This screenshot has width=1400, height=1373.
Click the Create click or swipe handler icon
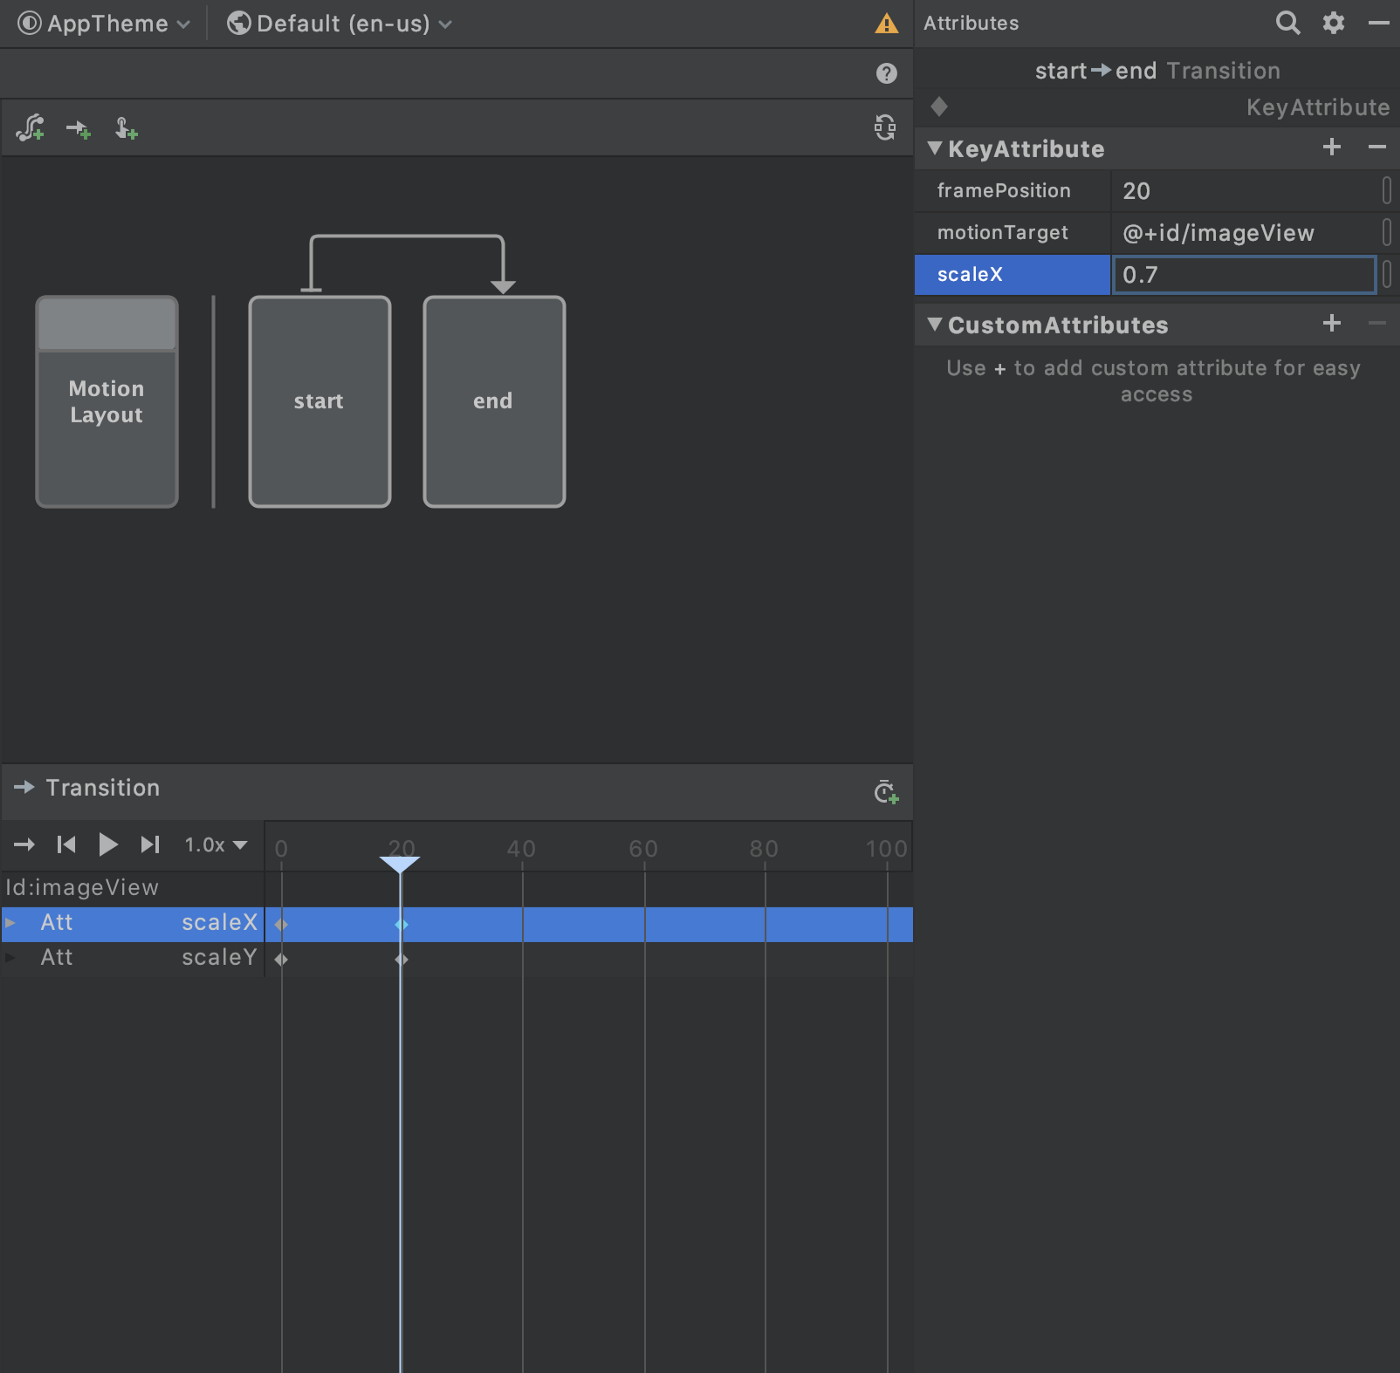pyautogui.click(x=126, y=129)
